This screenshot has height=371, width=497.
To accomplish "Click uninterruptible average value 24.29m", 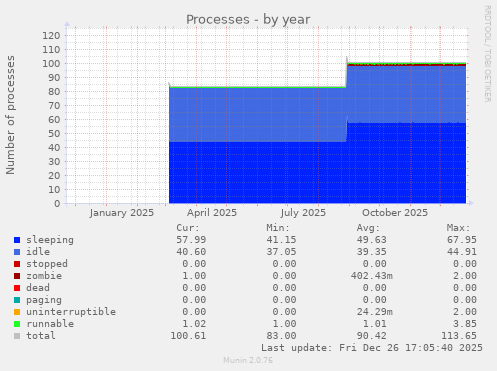I will (374, 312).
